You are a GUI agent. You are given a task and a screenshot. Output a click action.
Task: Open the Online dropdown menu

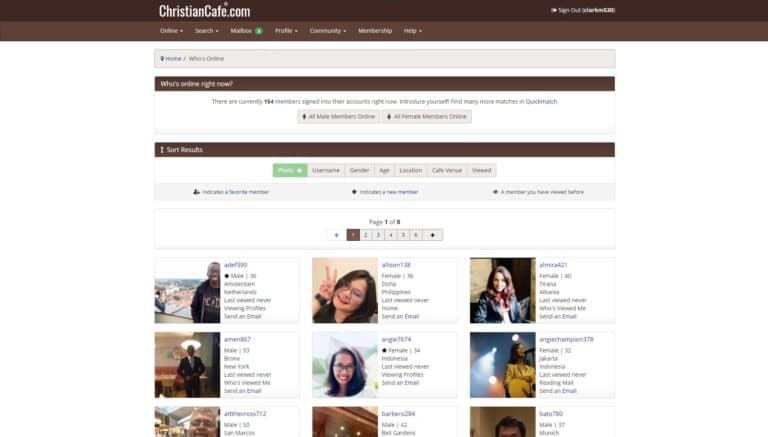171,30
